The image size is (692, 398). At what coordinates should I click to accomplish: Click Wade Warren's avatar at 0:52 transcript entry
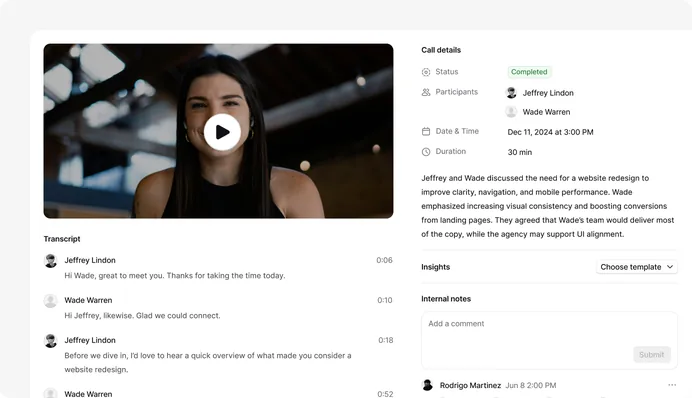click(x=51, y=393)
